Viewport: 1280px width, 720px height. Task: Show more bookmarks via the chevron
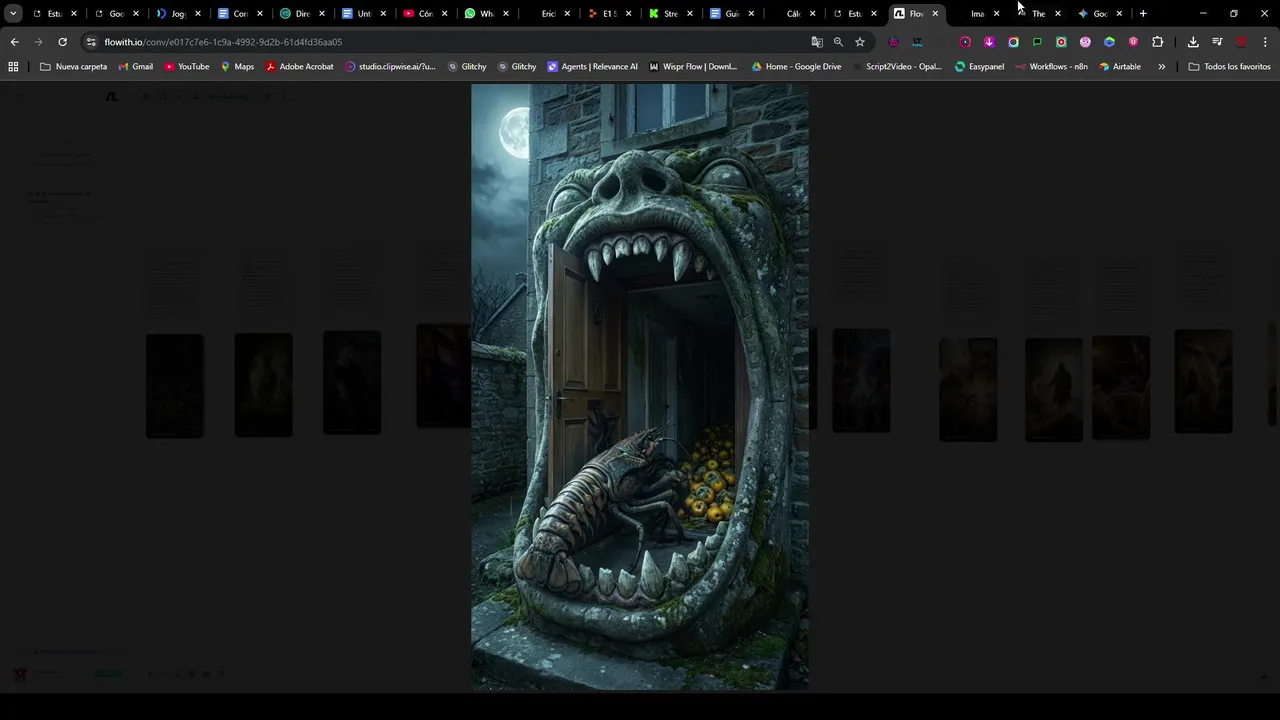click(x=1161, y=67)
